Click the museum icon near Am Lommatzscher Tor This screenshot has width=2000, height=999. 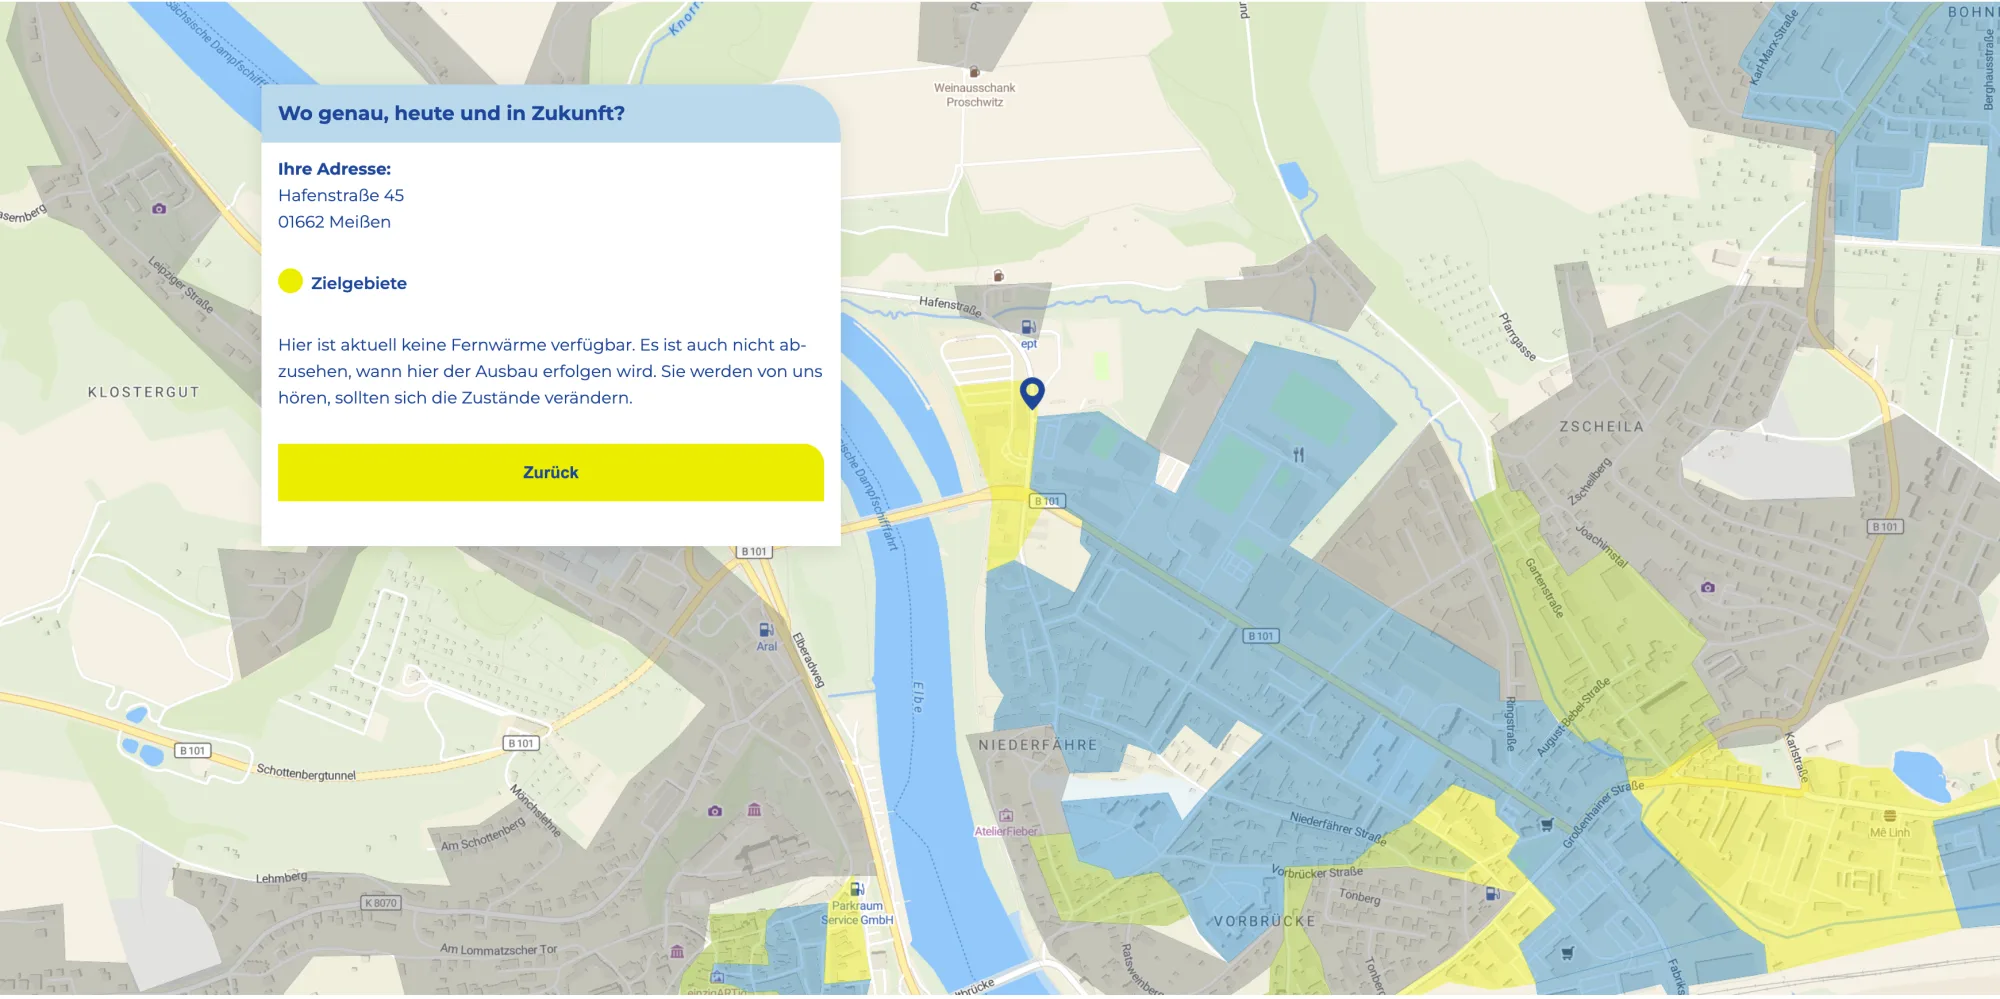coord(677,951)
